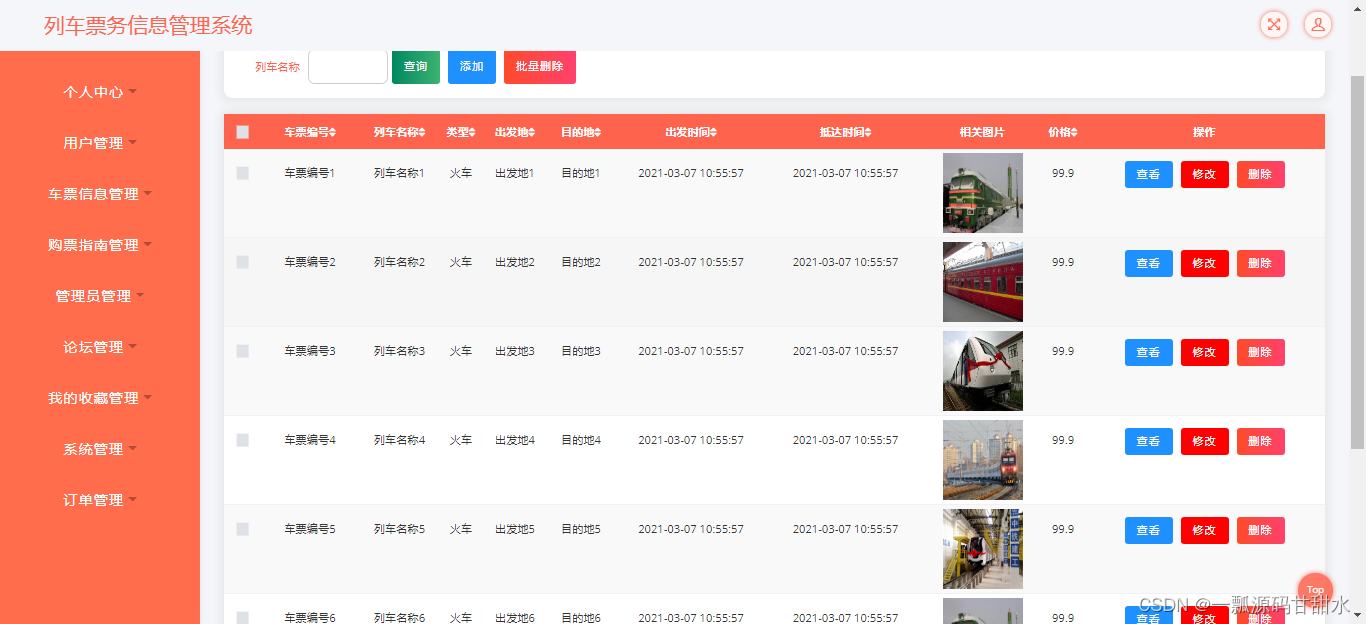Expand the 我的收藏管理 sidebar menu

pos(100,398)
